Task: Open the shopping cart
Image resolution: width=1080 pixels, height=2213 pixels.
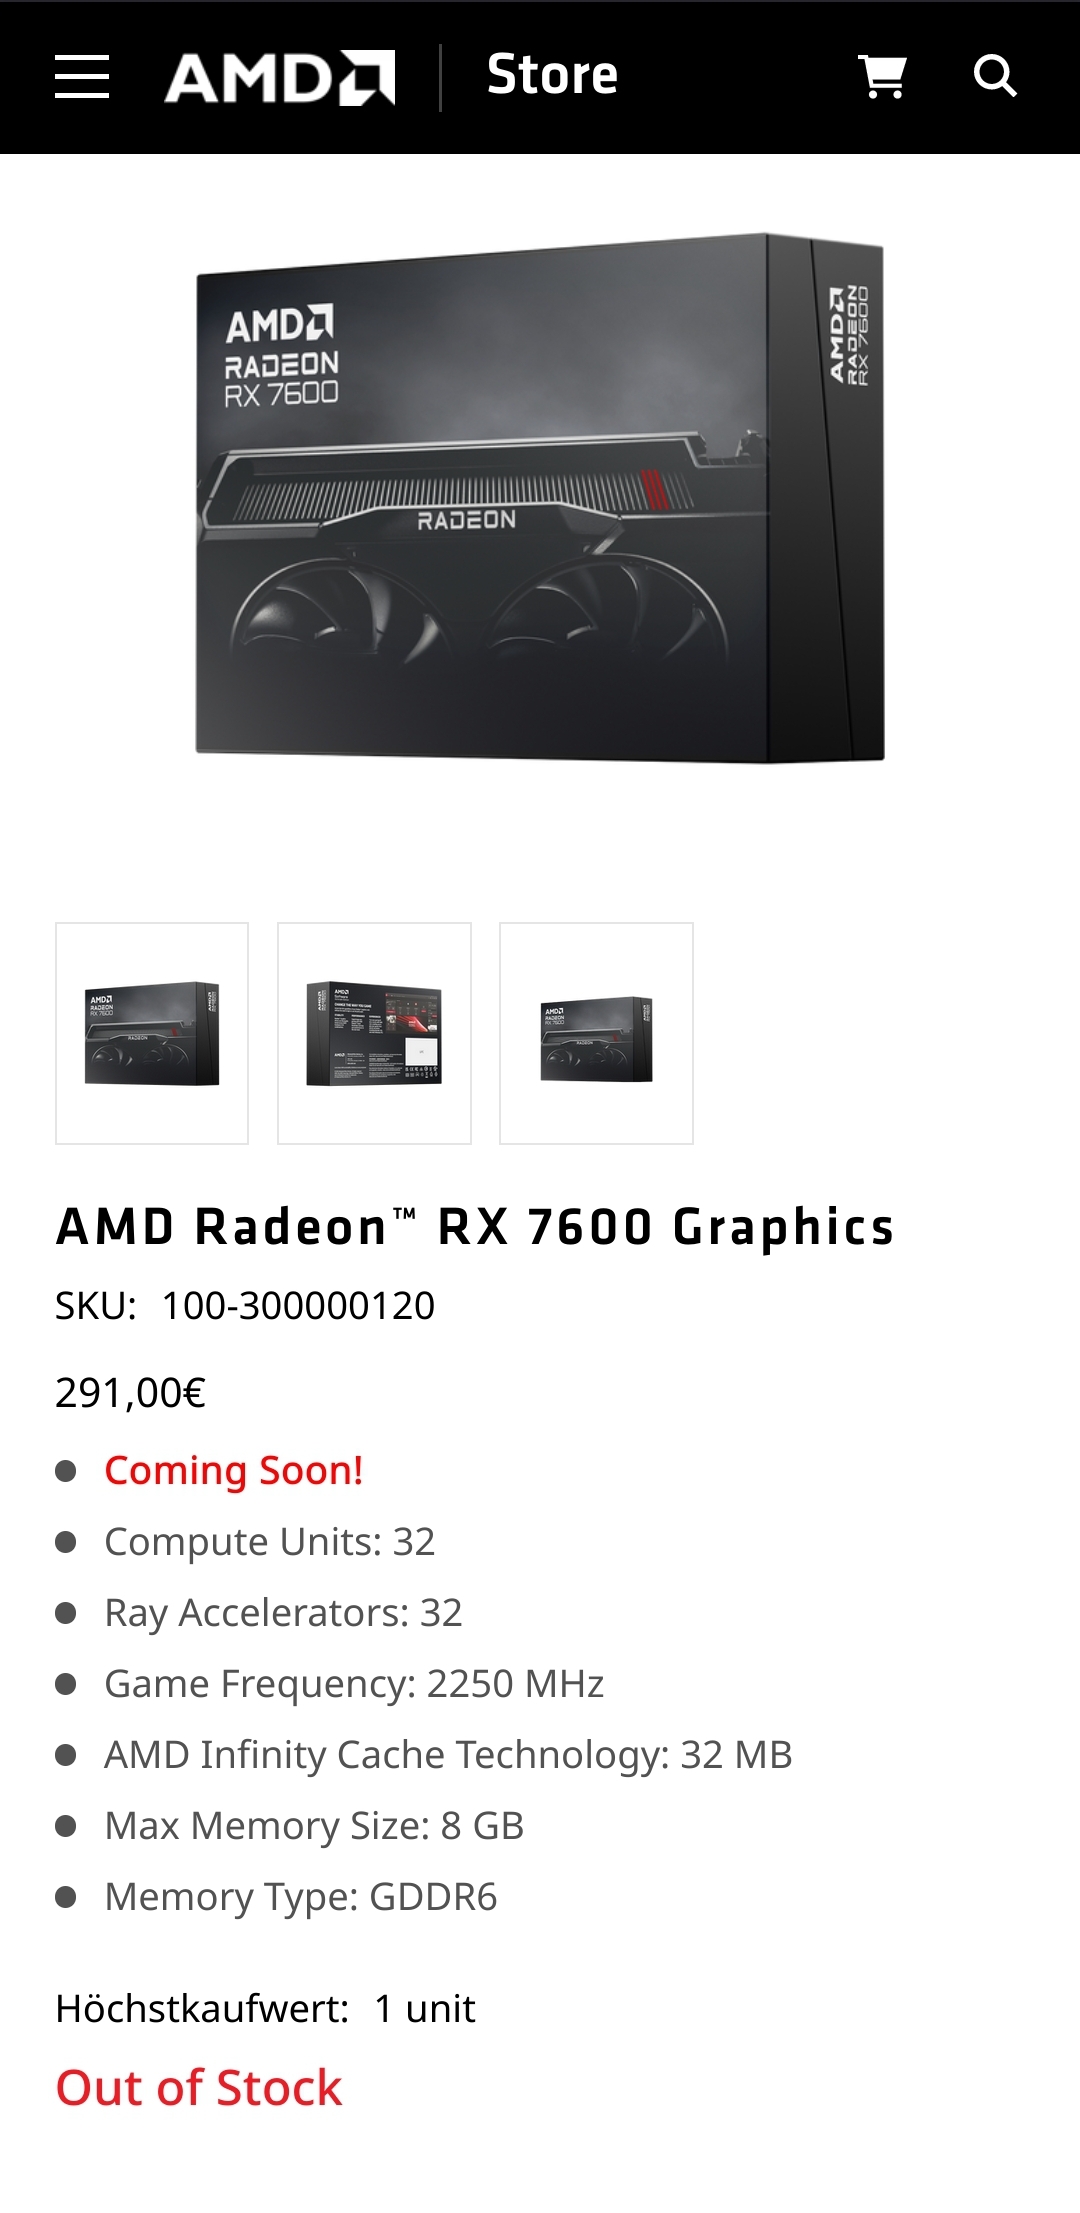Action: point(883,76)
